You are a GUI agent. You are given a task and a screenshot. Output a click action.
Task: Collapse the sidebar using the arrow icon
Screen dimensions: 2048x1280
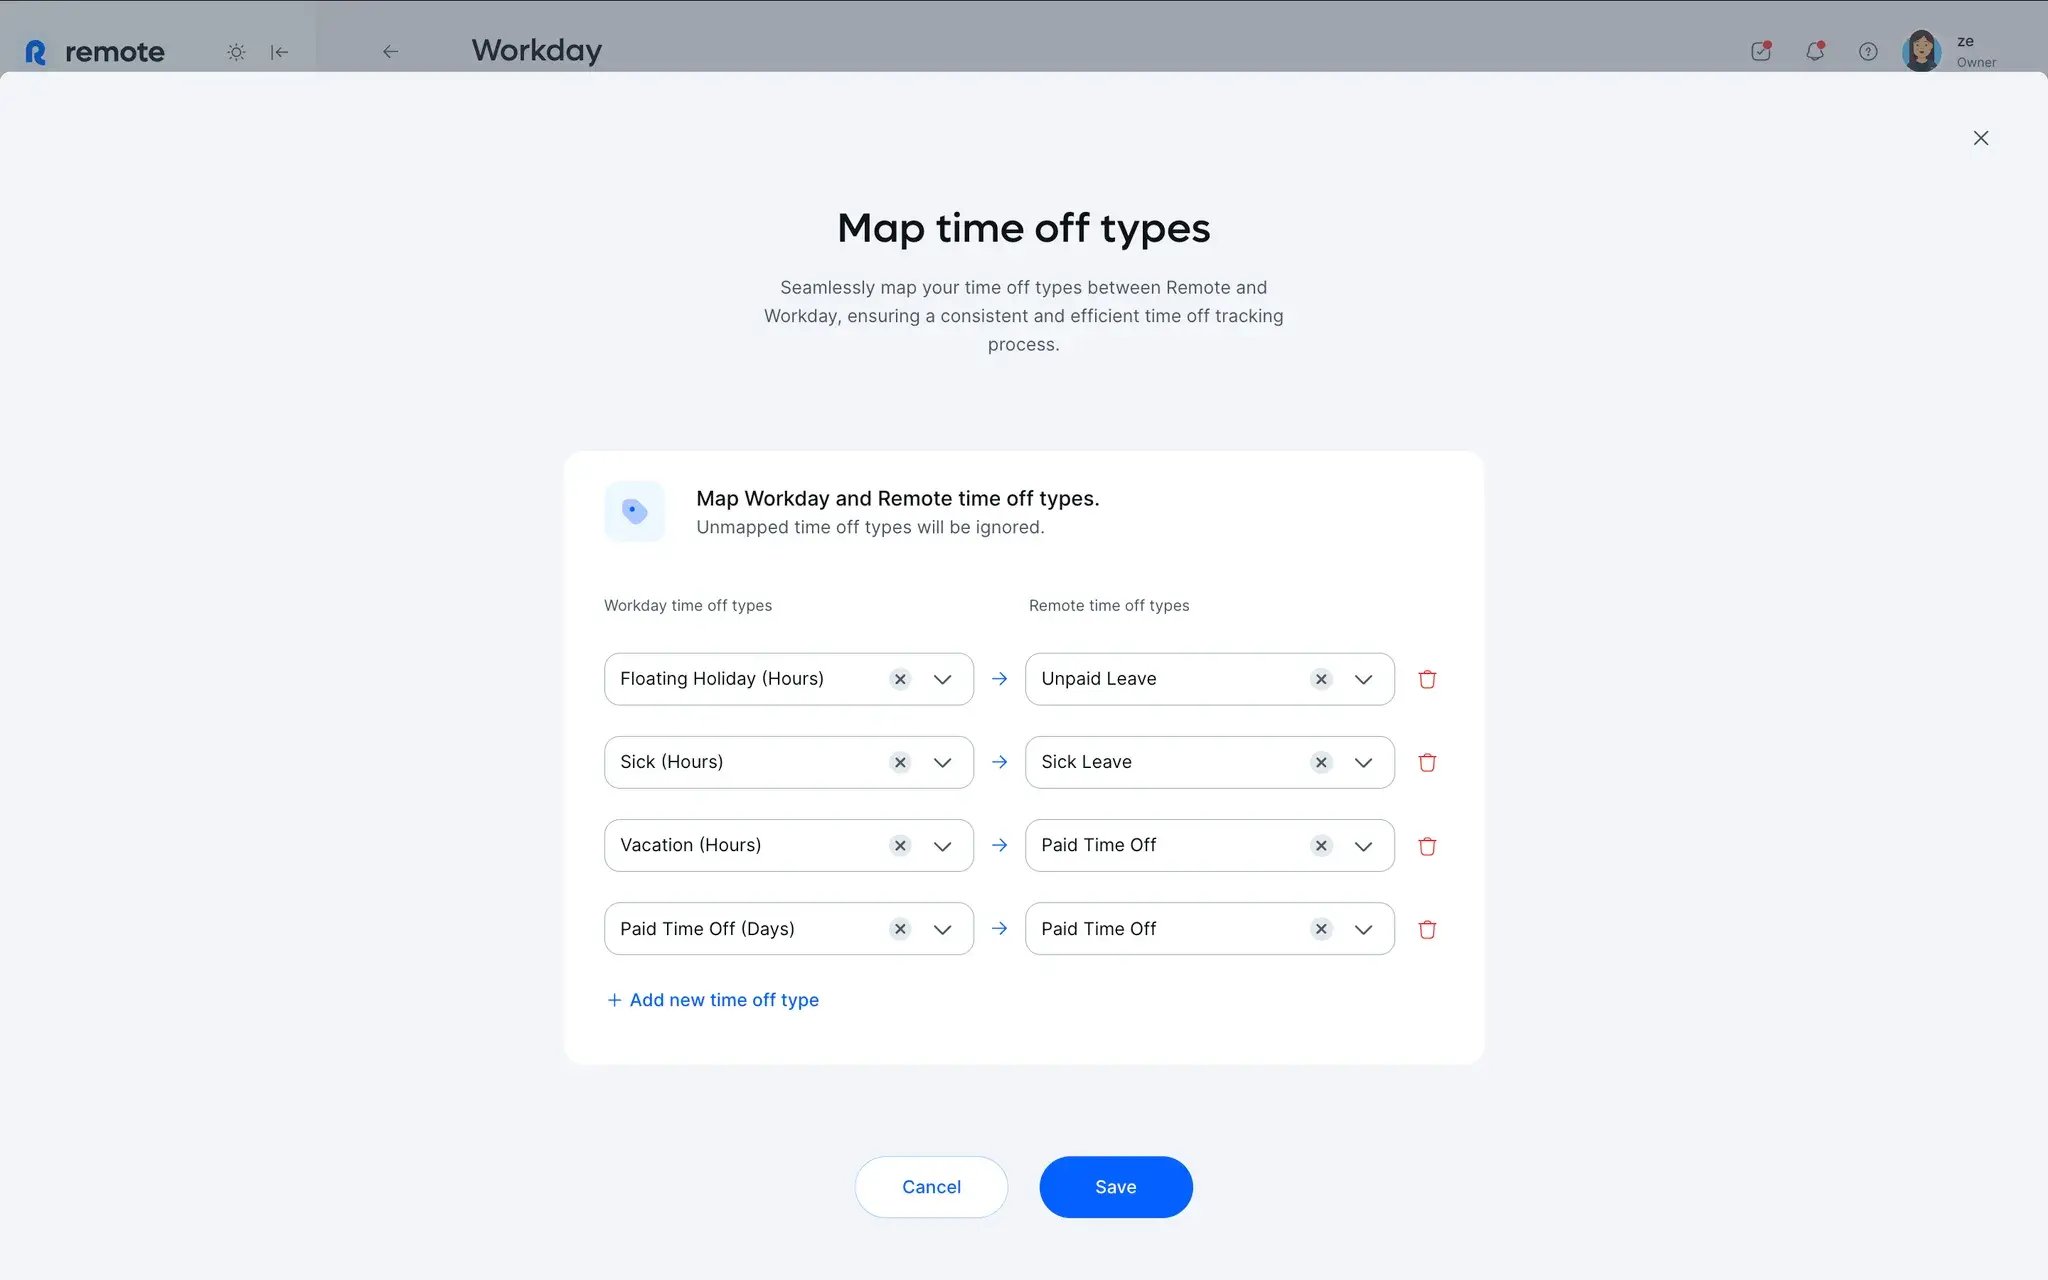pyautogui.click(x=279, y=51)
